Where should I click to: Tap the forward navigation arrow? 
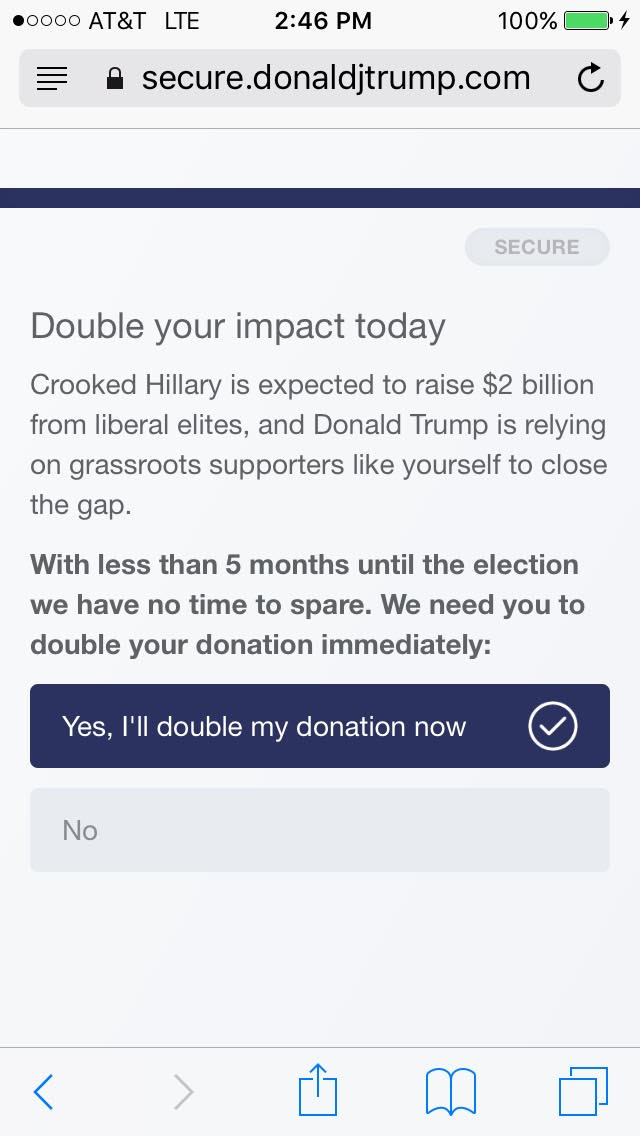tap(183, 1091)
